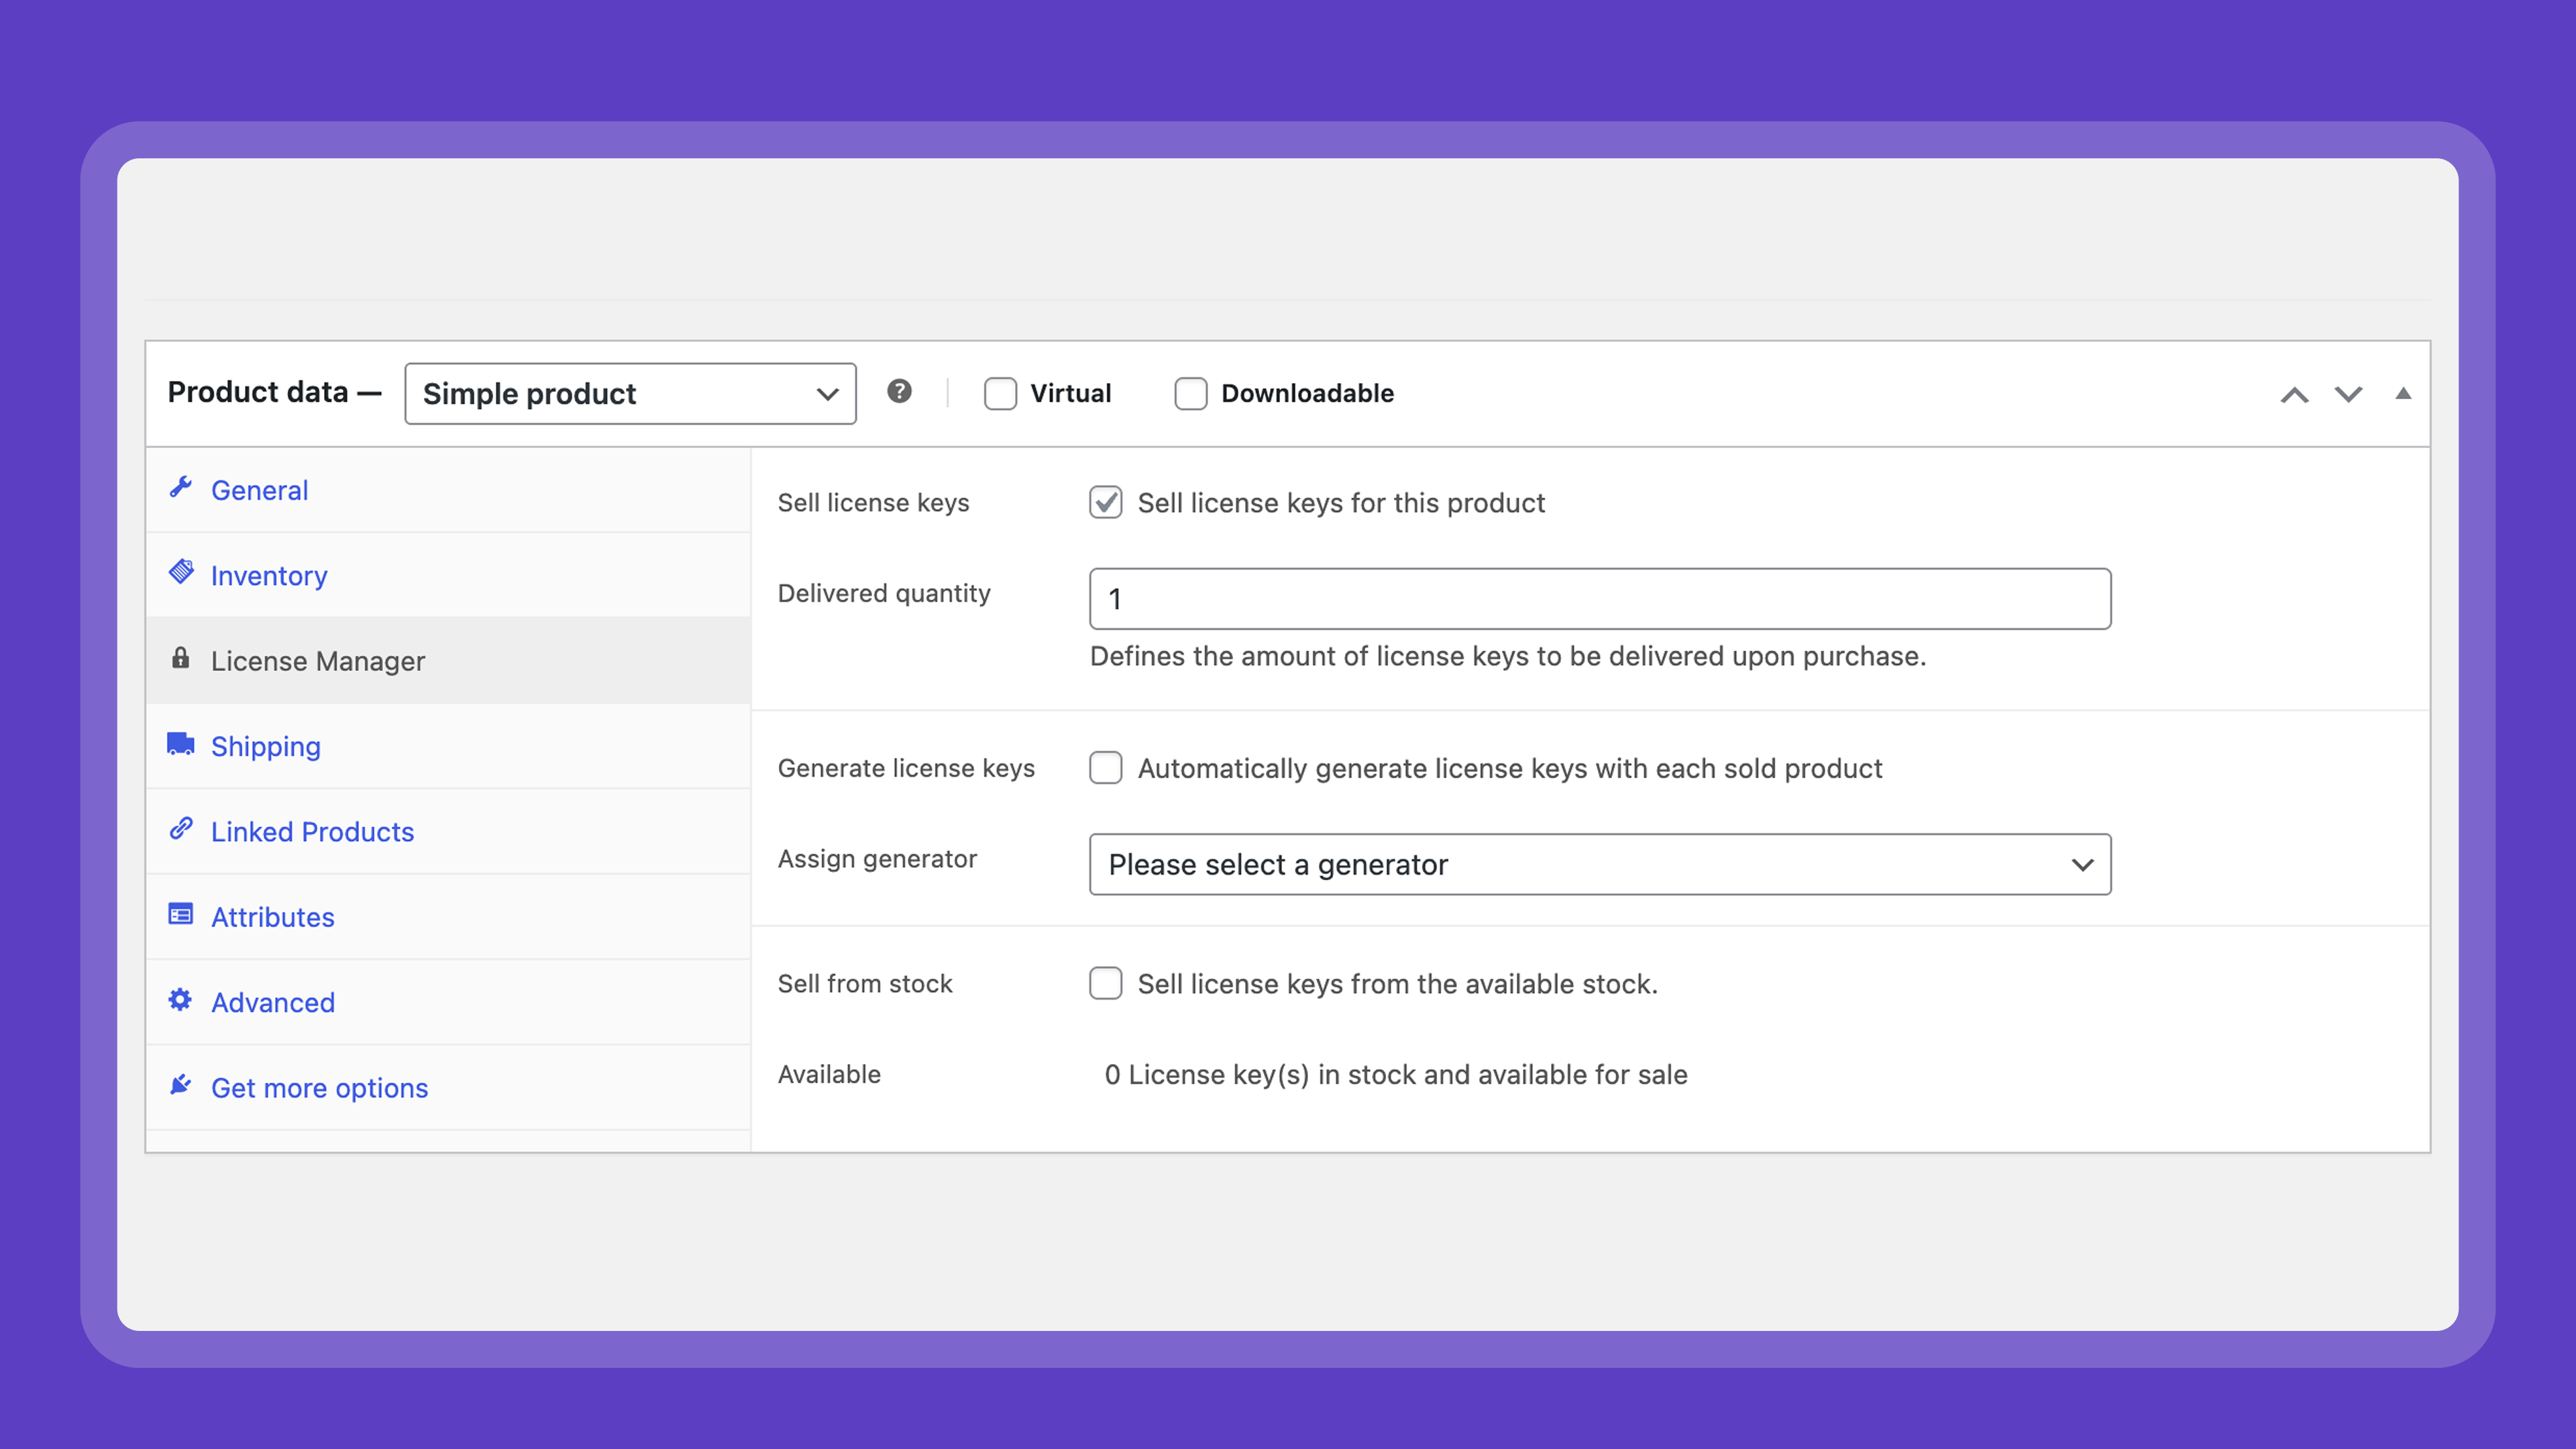
Task: Move Product data panel down with chevron
Action: point(2348,394)
